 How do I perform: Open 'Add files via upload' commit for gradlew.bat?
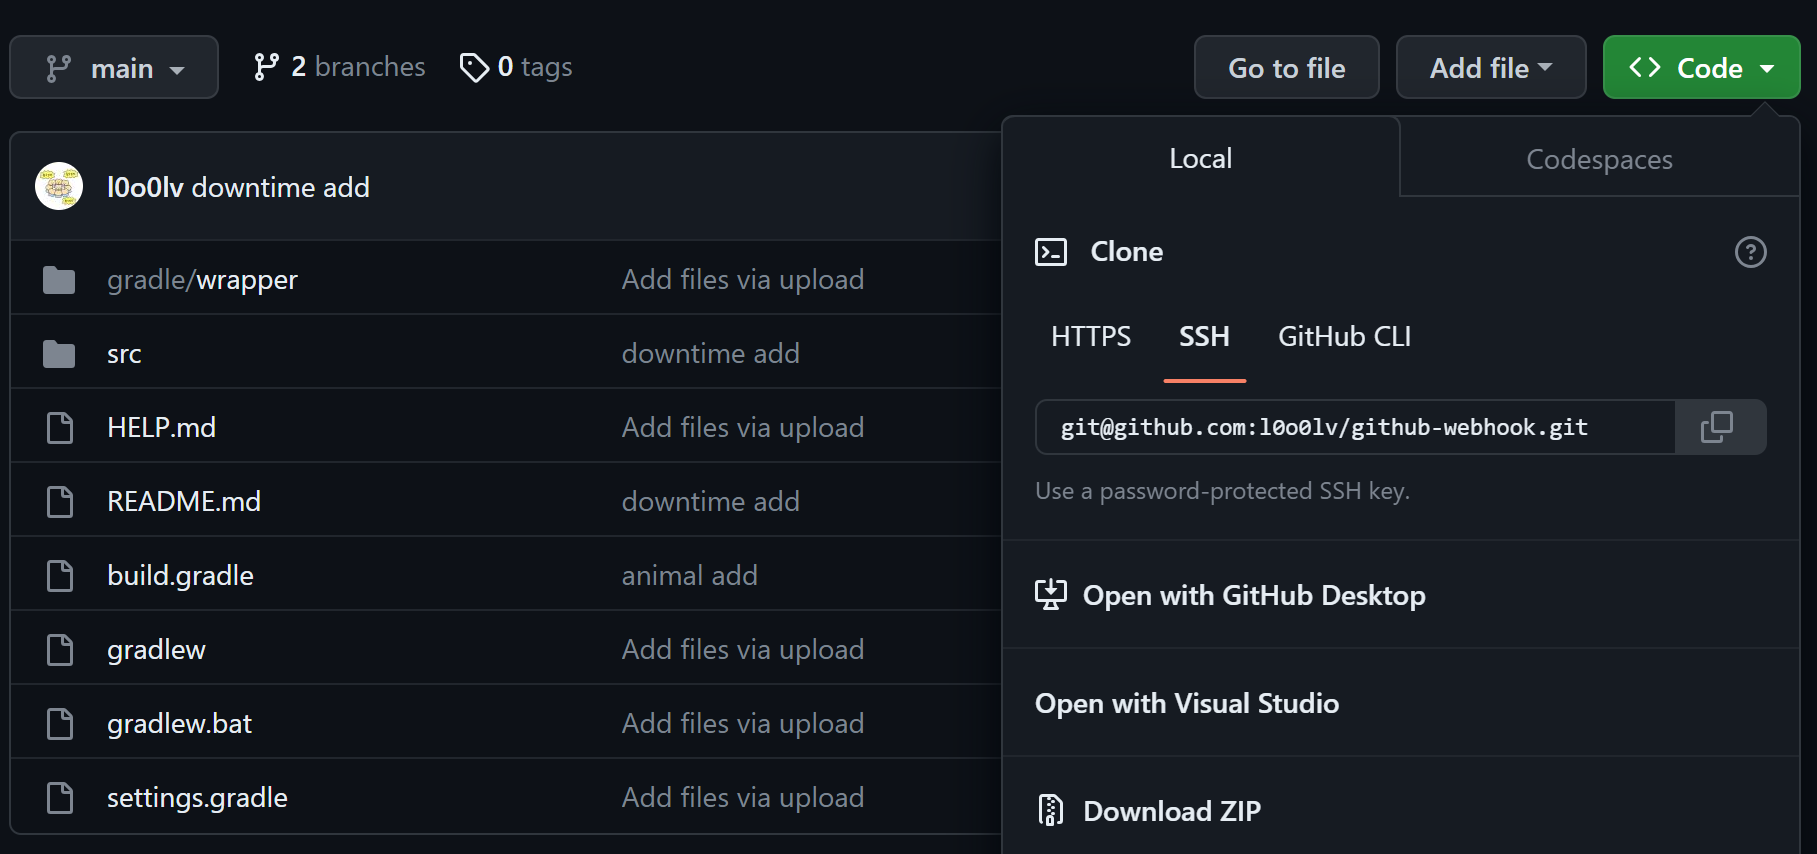(743, 724)
